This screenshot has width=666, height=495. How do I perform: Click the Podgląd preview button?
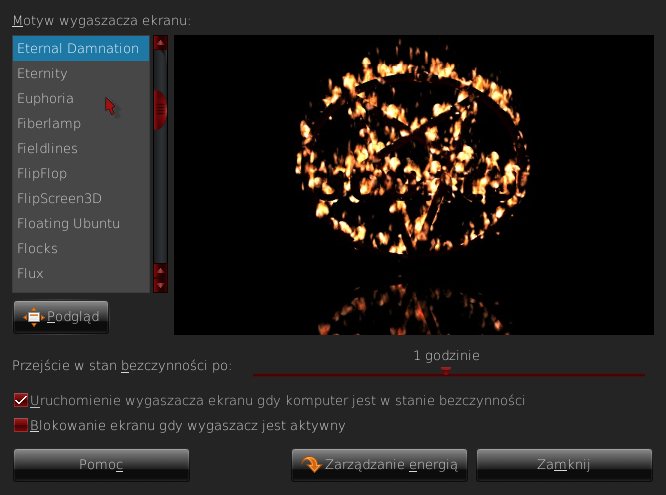pos(61,317)
